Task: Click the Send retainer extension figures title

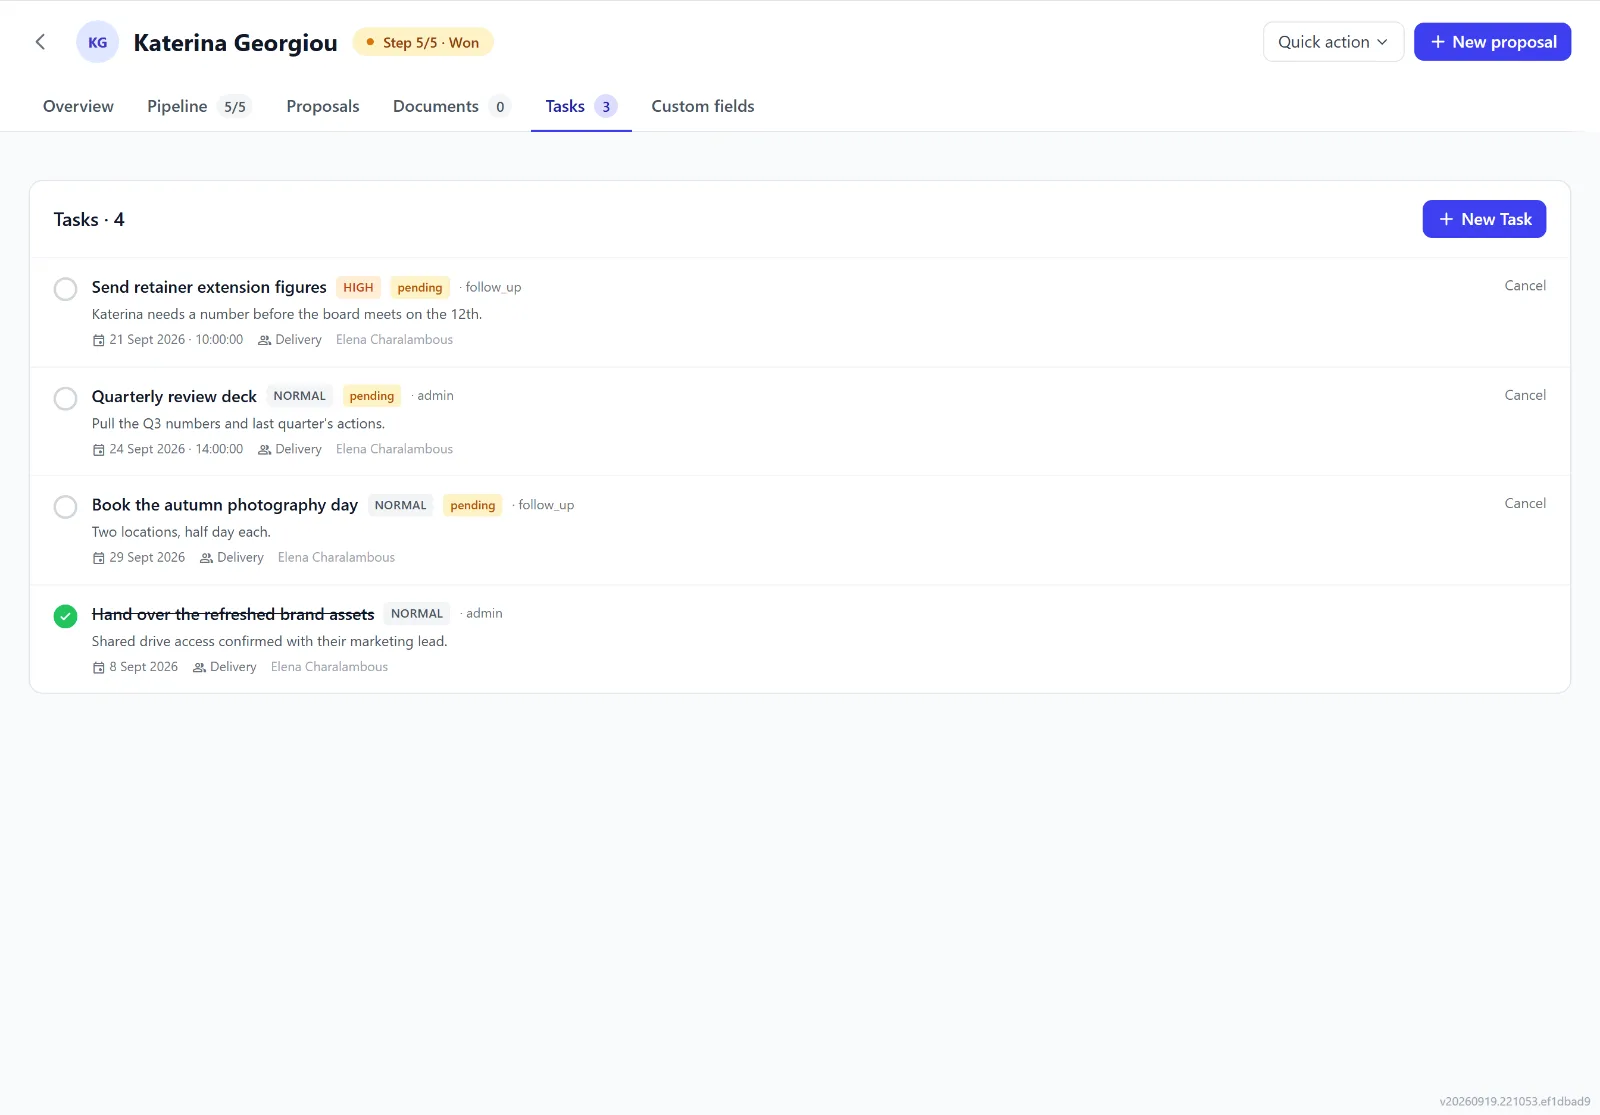Action: [x=209, y=287]
